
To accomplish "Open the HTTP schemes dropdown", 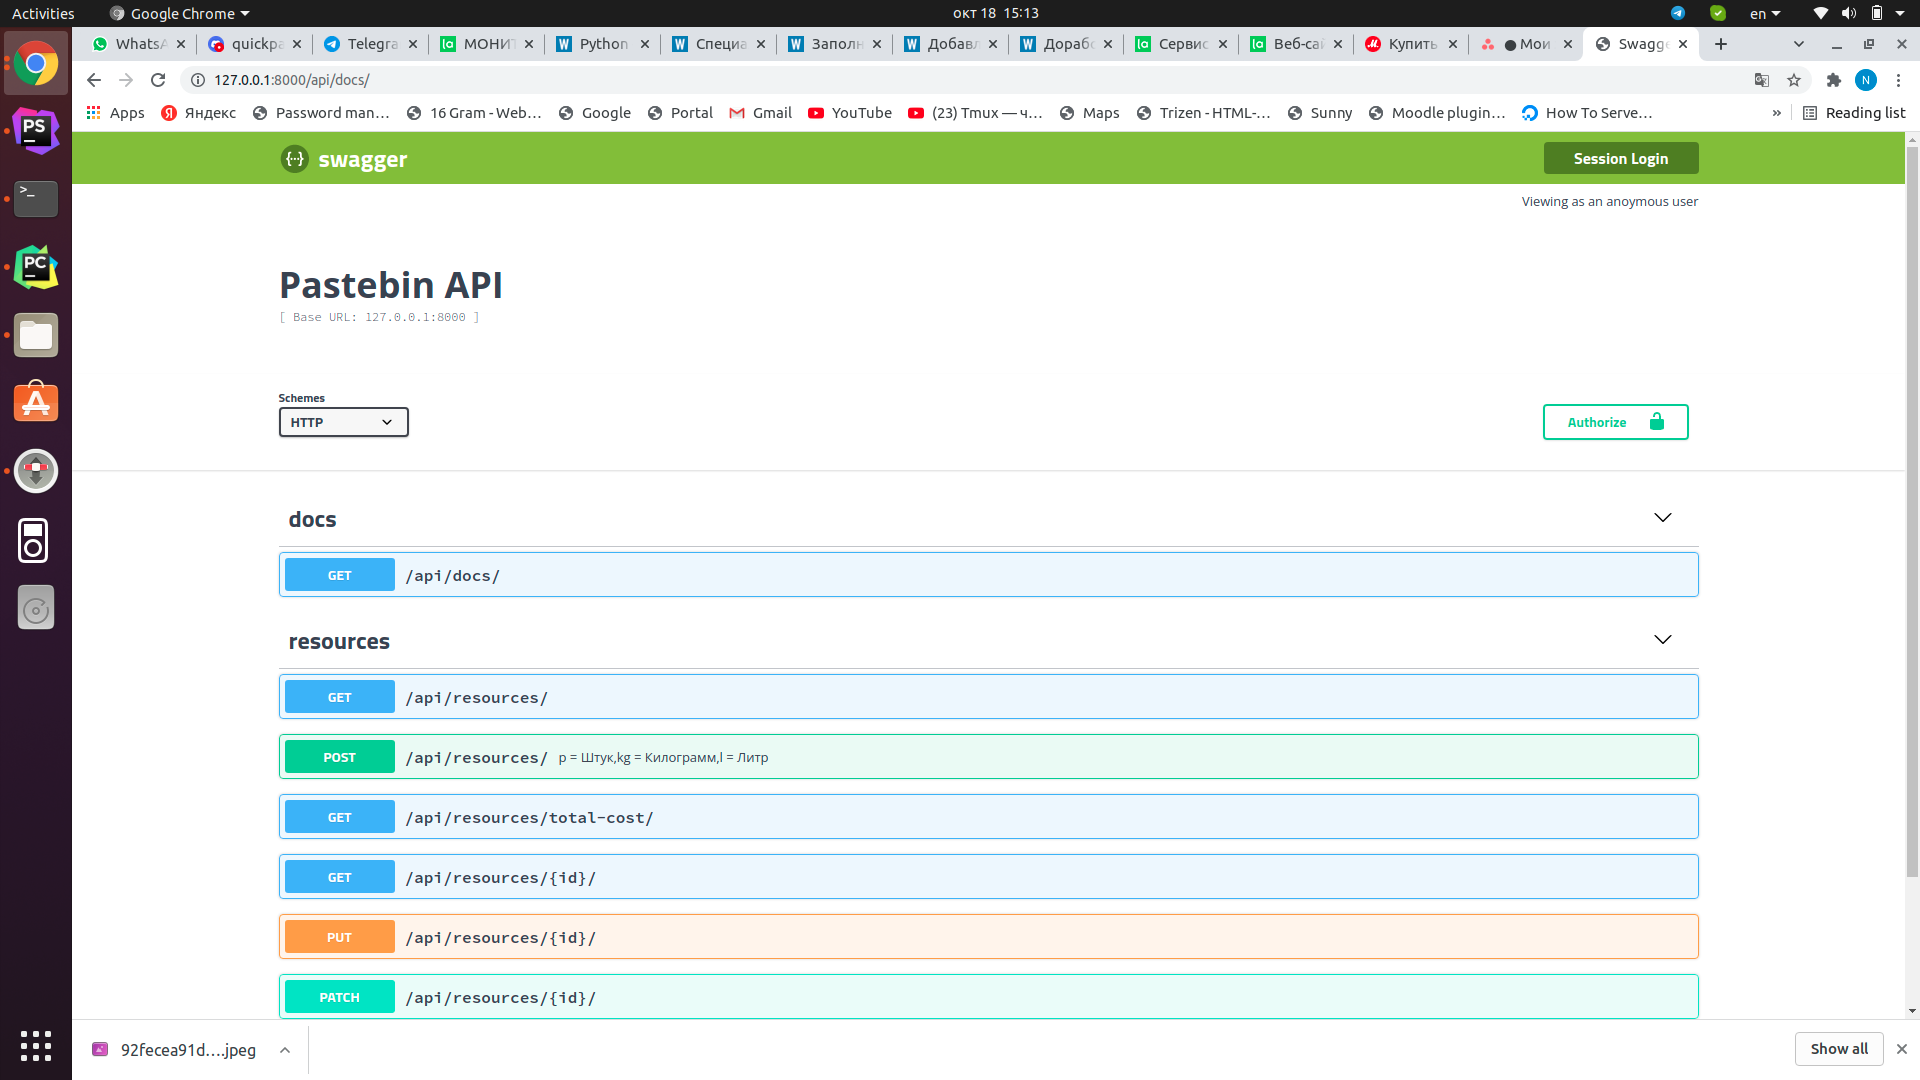I will click(x=343, y=422).
